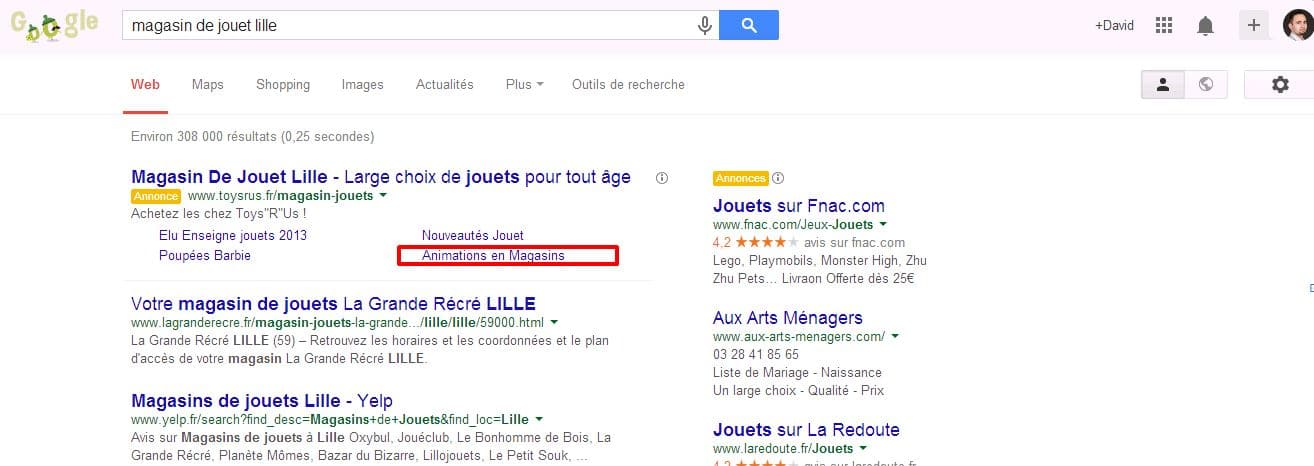Click info icon next to Annonces label
This screenshot has width=1314, height=466.
(x=778, y=179)
